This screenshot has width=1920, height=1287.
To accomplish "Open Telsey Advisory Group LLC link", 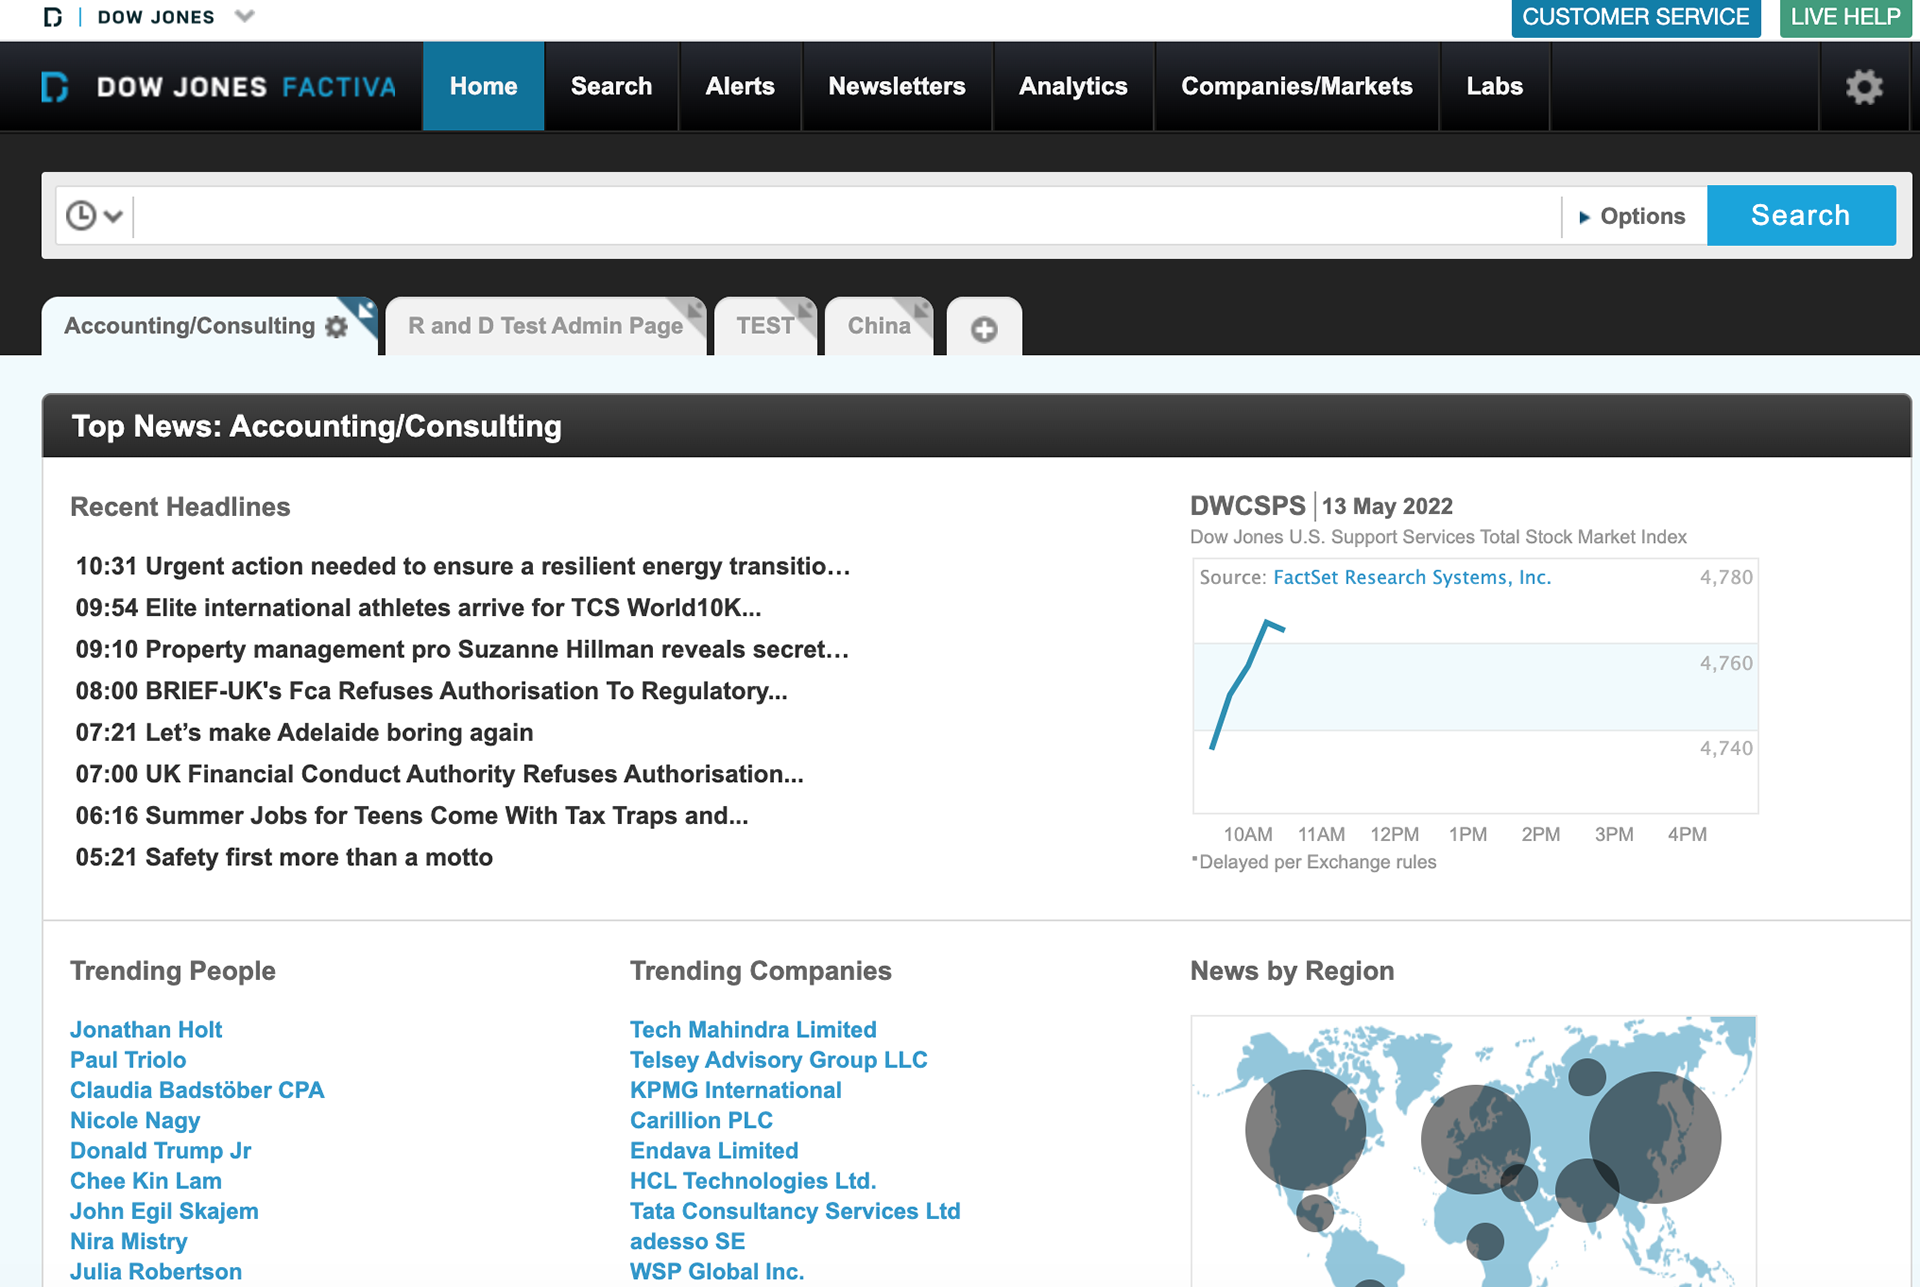I will [779, 1060].
